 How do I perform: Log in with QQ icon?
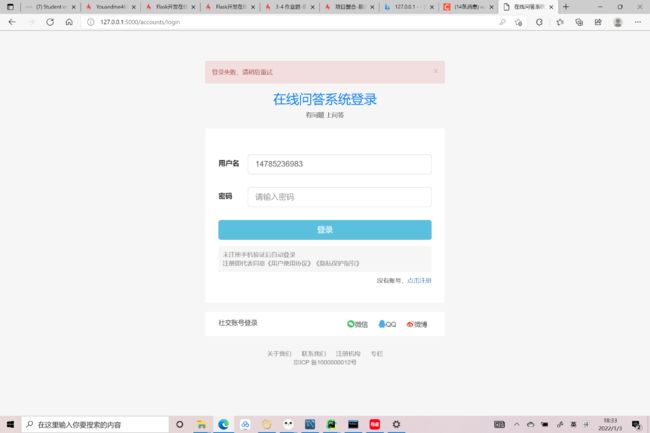[387, 324]
